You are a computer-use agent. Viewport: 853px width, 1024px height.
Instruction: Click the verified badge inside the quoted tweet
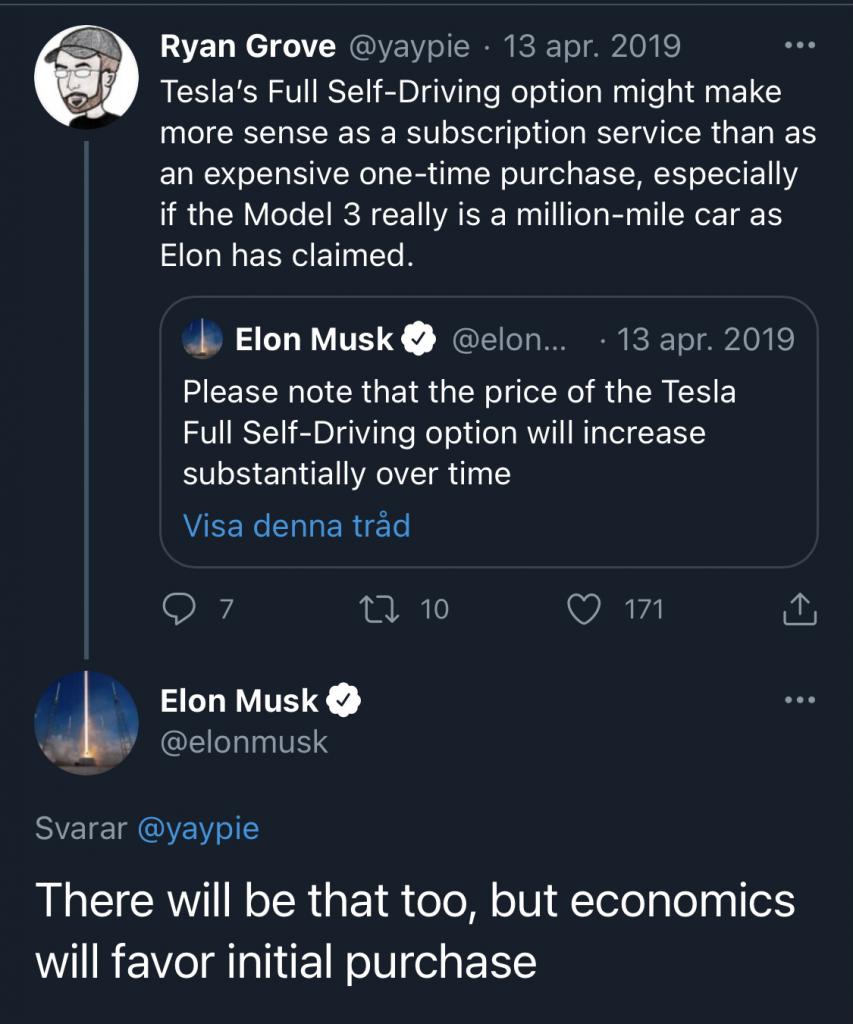[x=418, y=339]
